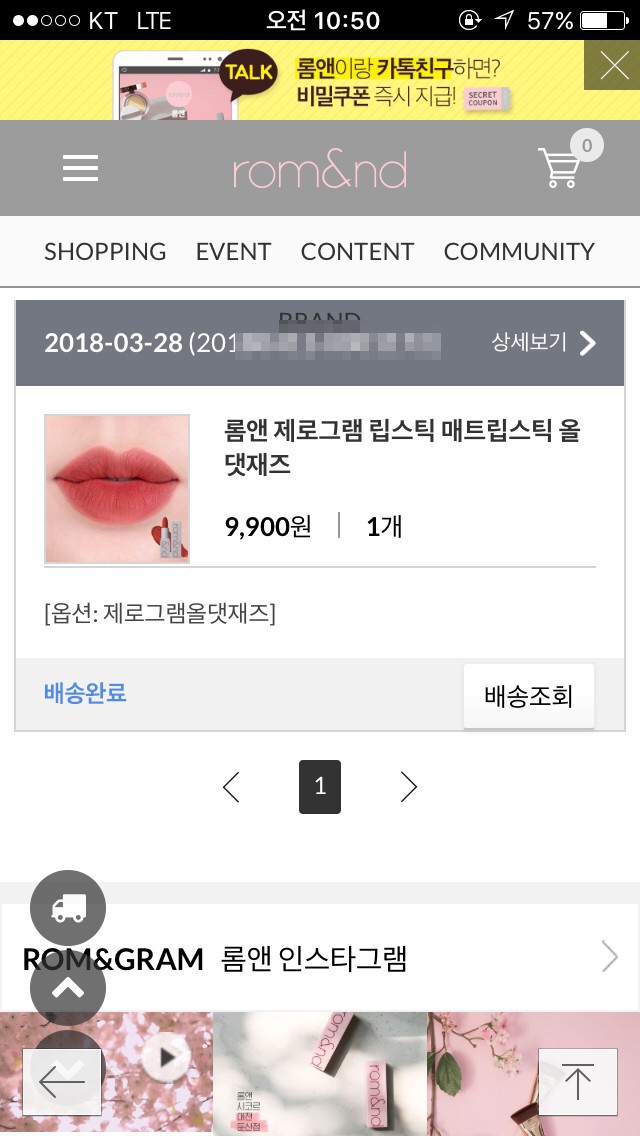
Task: Open the SHOPPING tab
Action: (105, 251)
